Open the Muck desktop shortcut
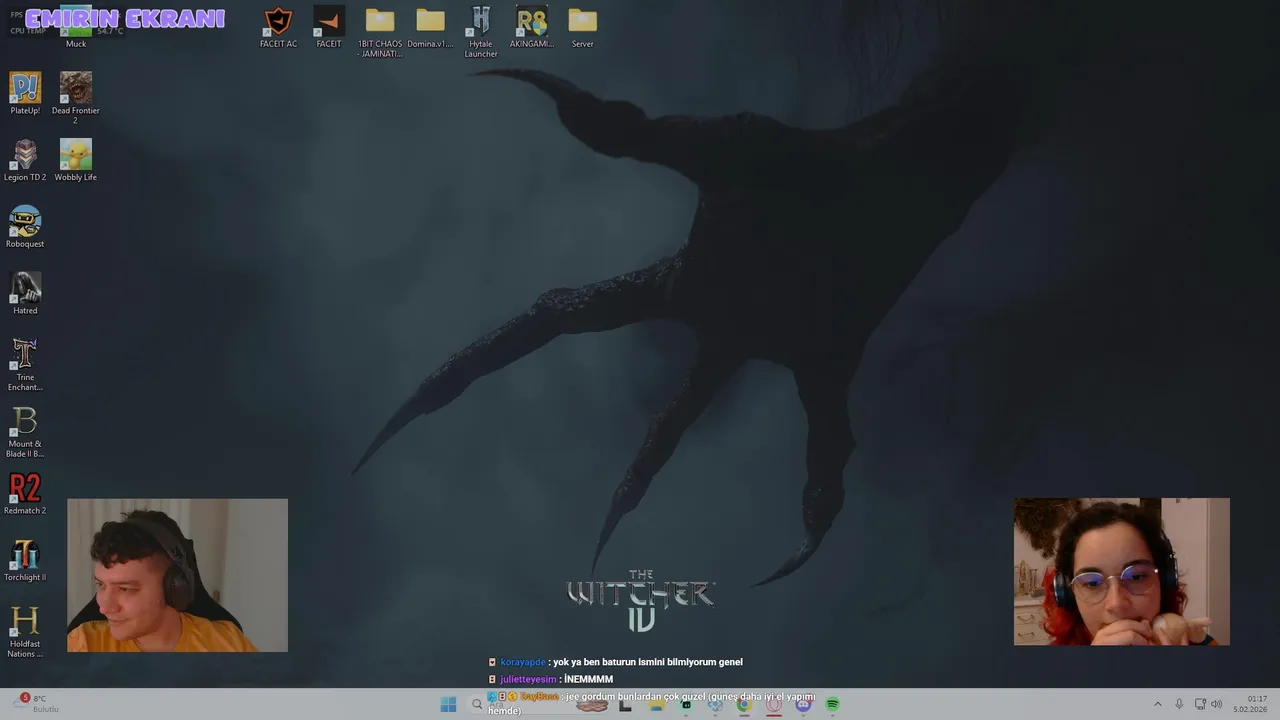This screenshot has height=720, width=1280. pos(76,28)
